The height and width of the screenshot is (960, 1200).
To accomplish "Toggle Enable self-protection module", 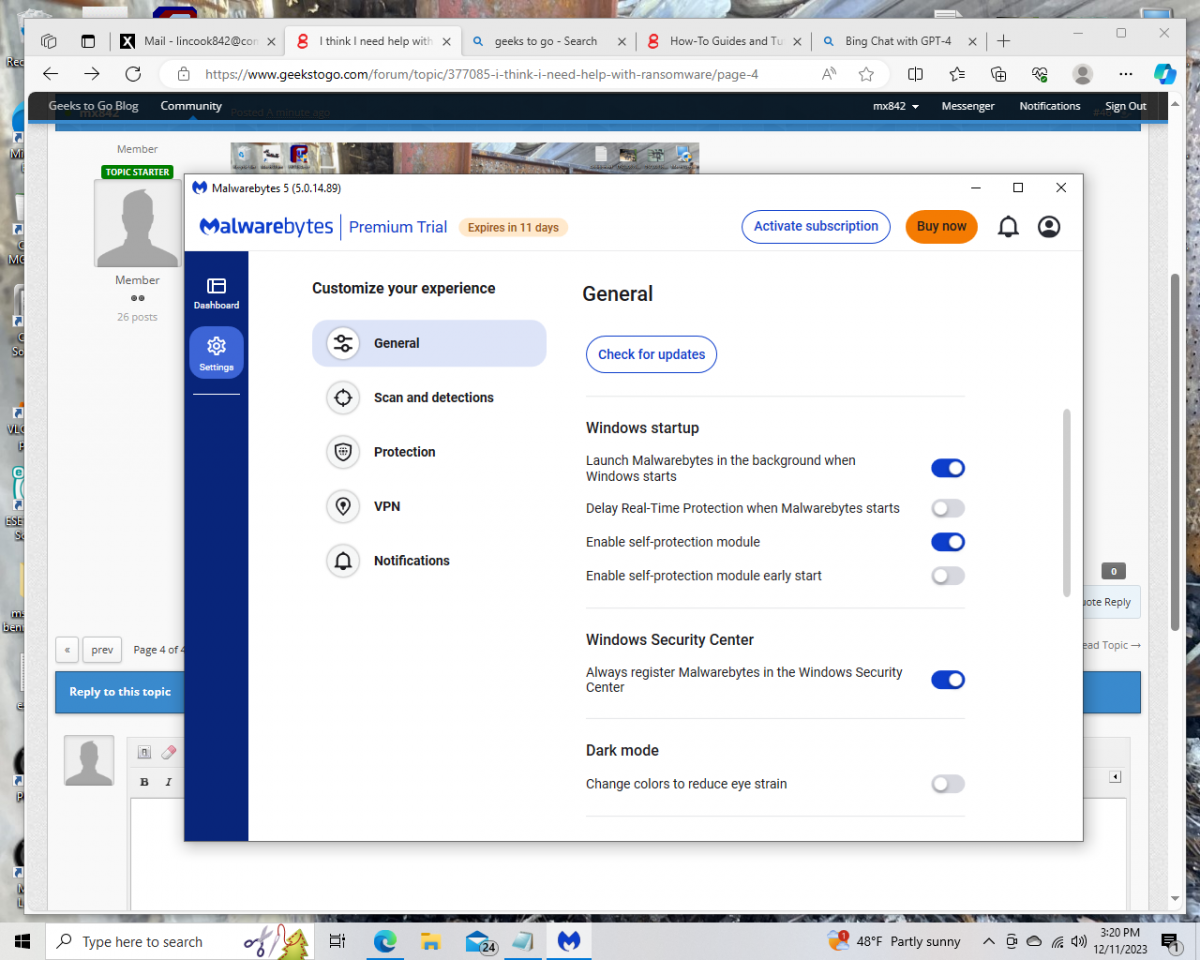I will (x=948, y=542).
